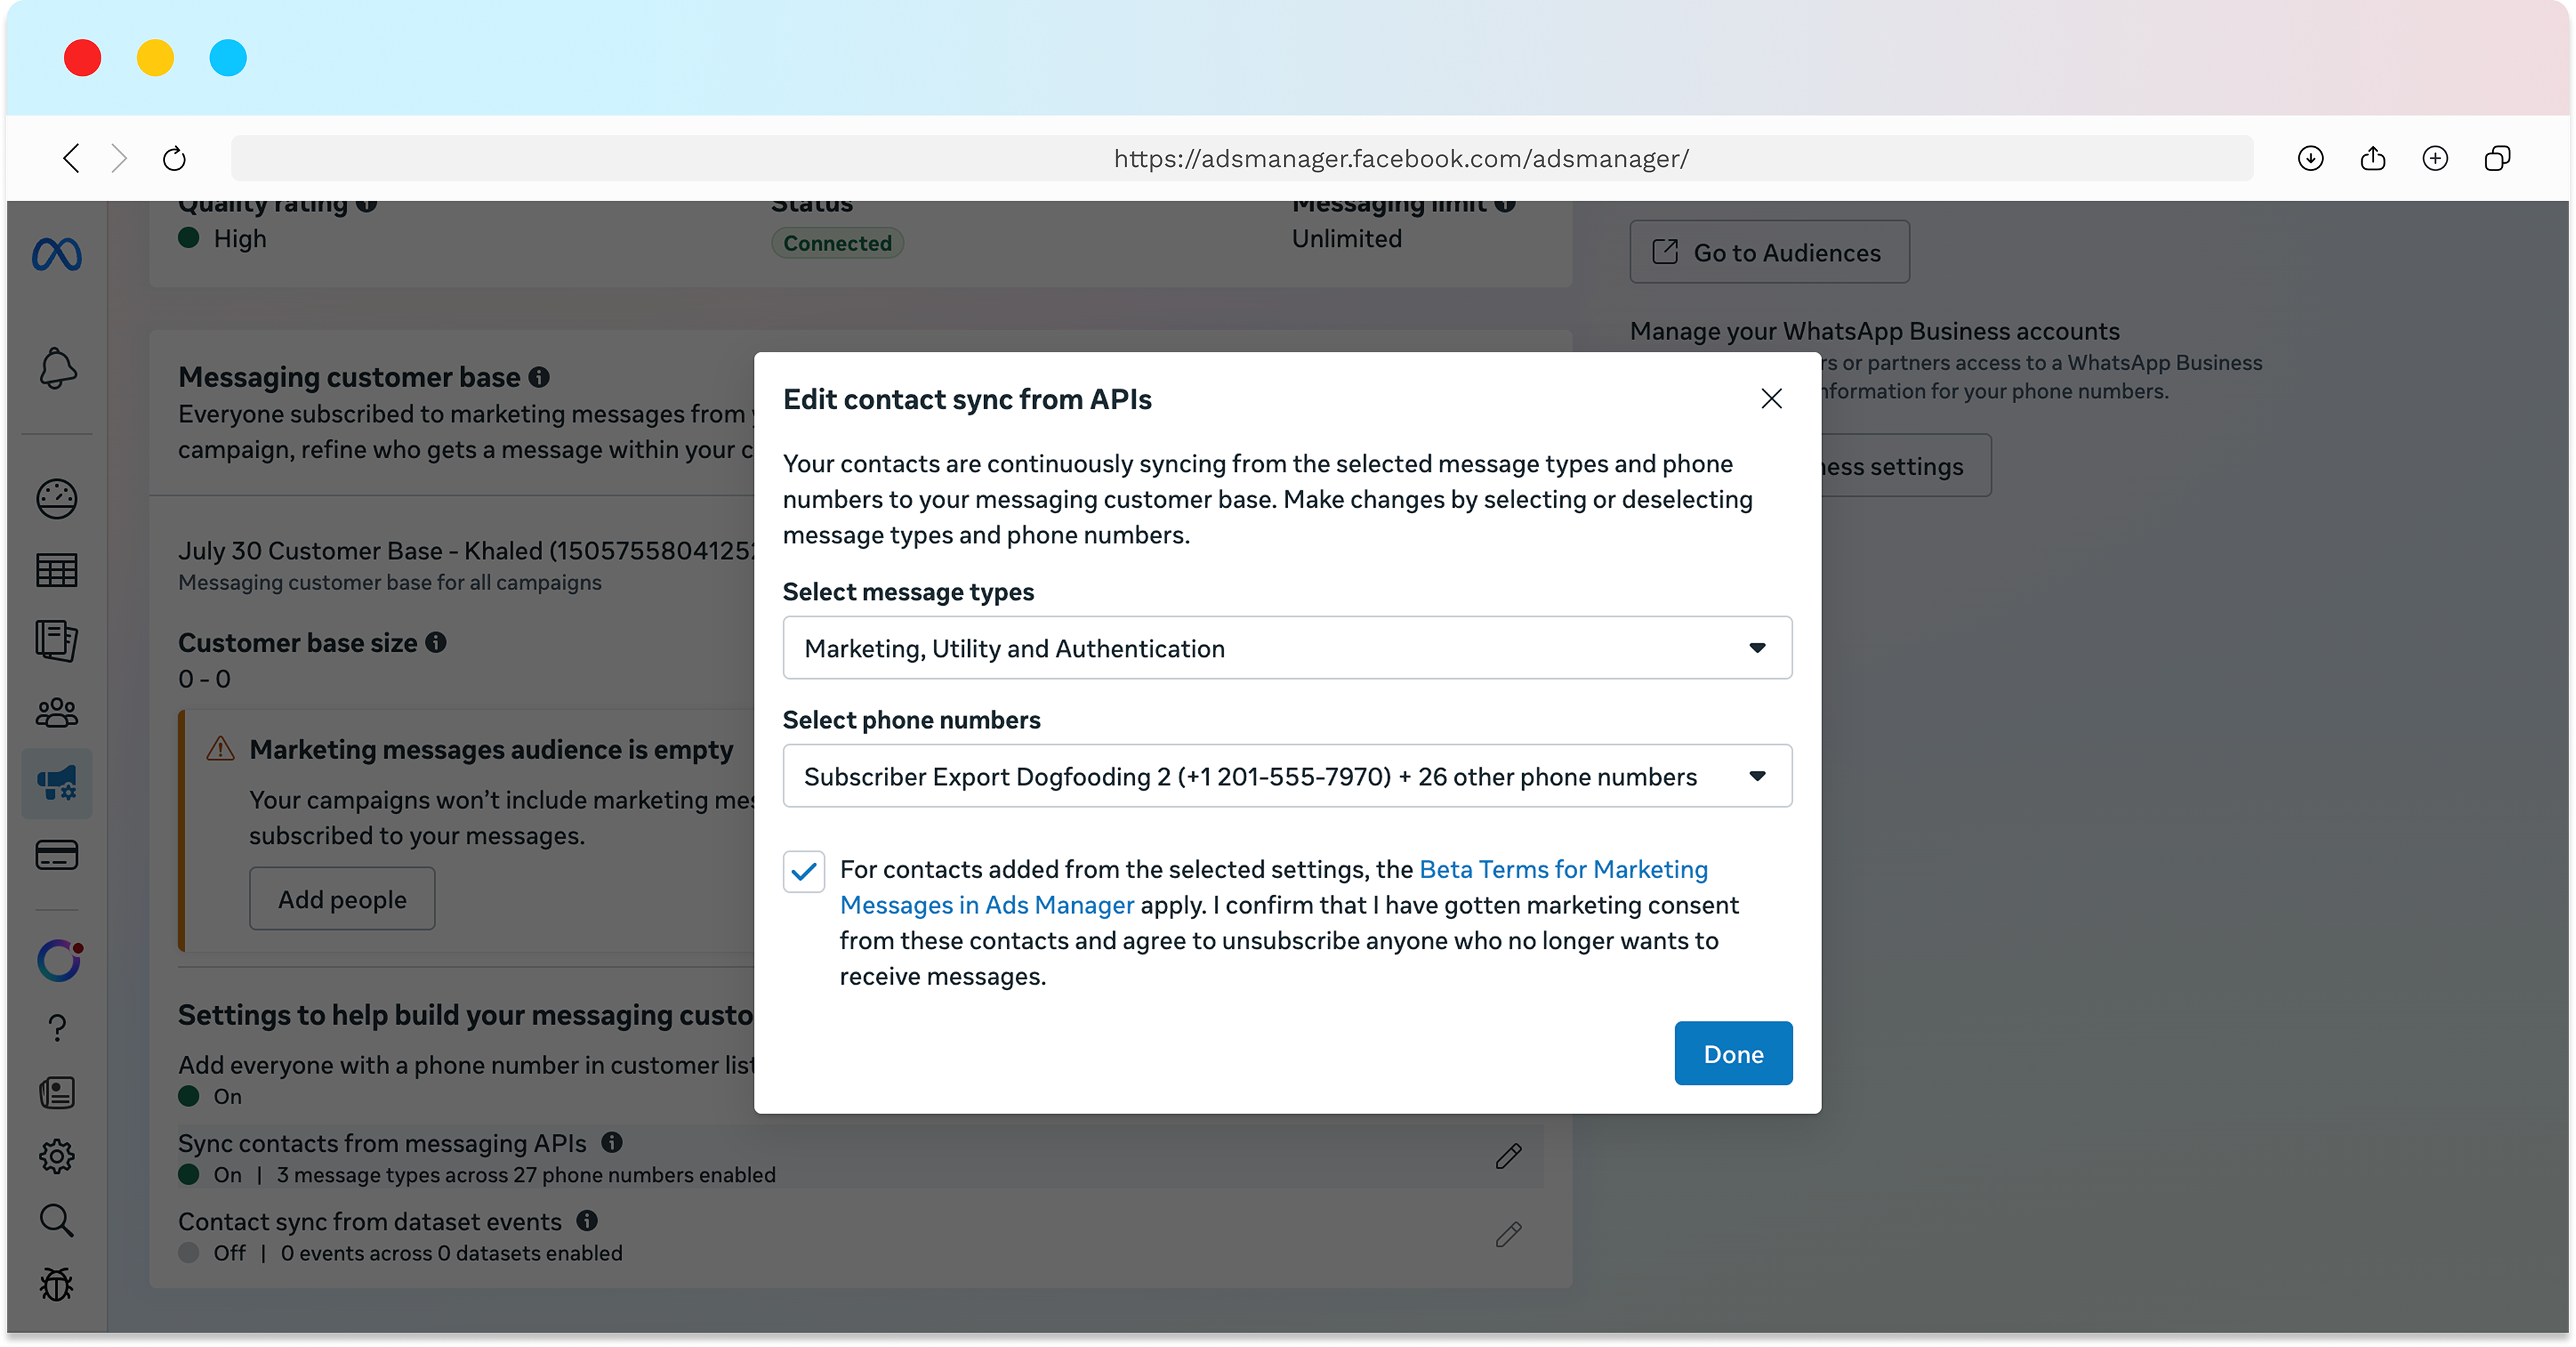Open the audiences people icon

pos(57,712)
